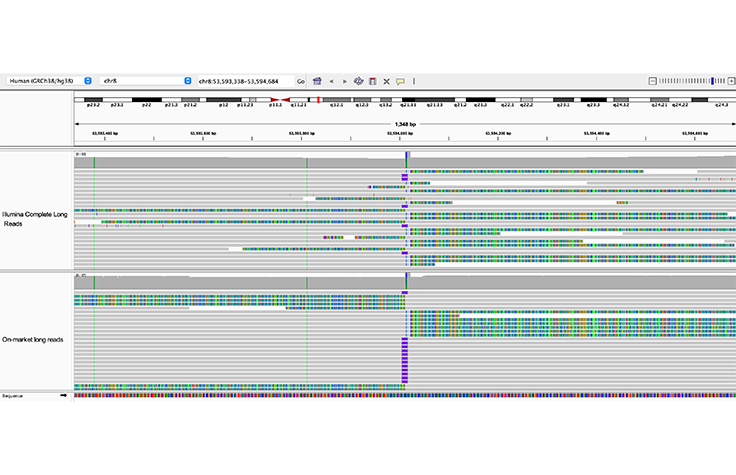Image resolution: width=736 pixels, height=475 pixels.
Task: Click the Home whole-genome view icon
Action: coord(317,80)
